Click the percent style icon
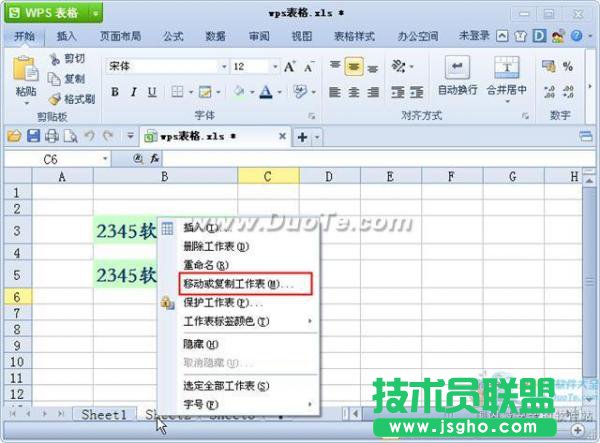600x443 pixels. [x=567, y=67]
